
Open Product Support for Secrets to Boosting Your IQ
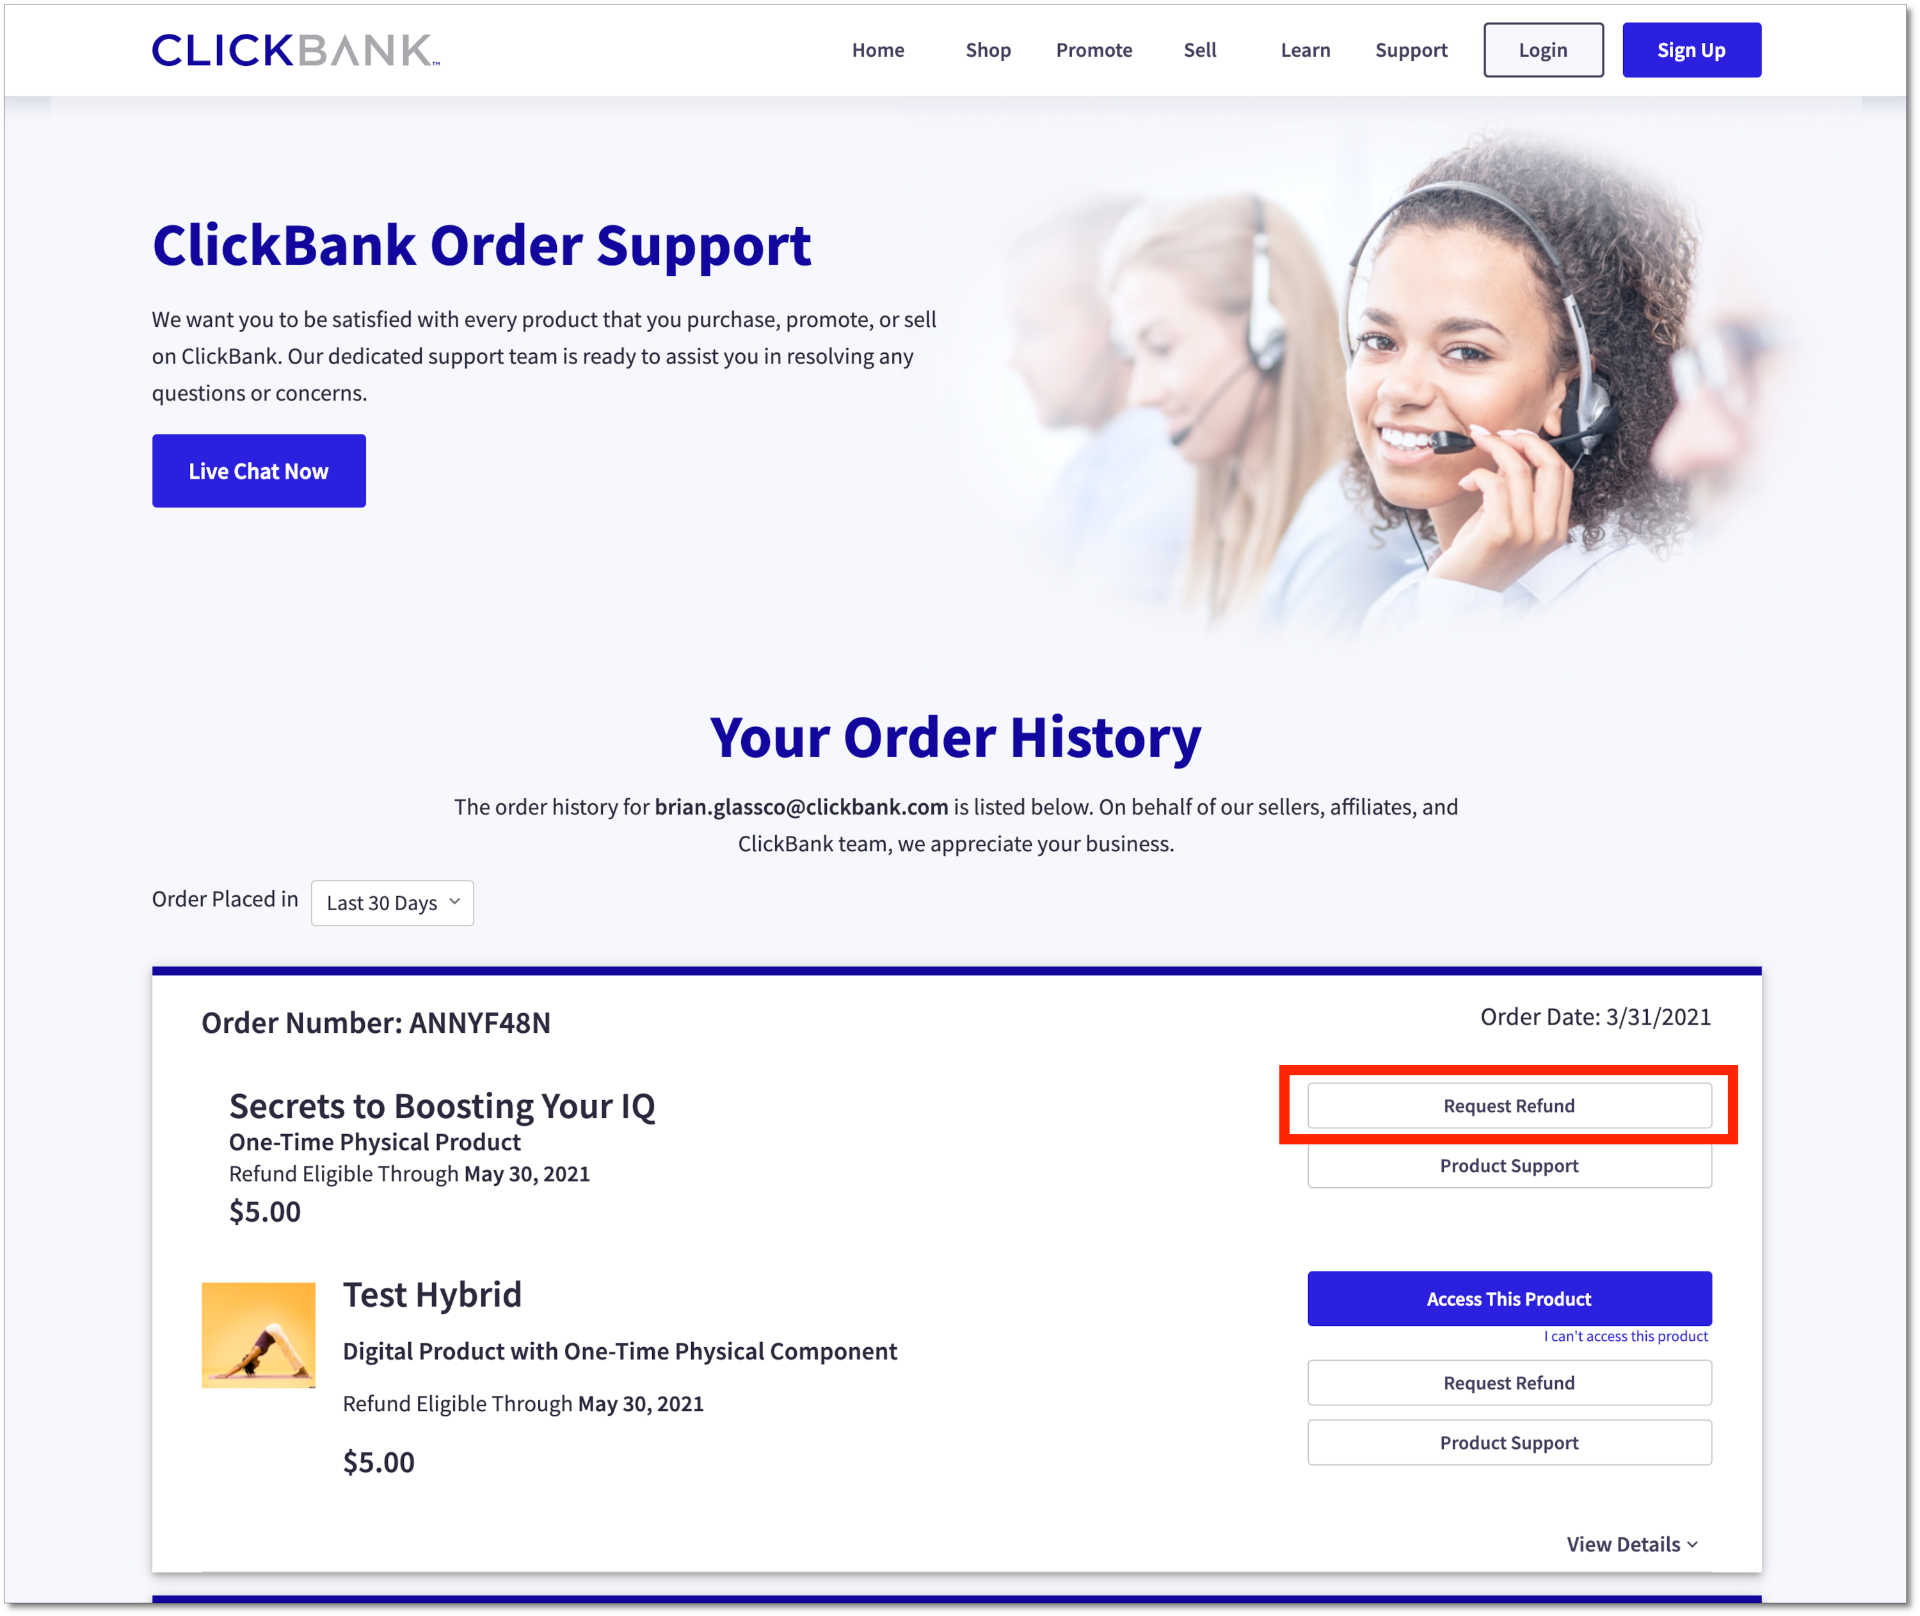tap(1509, 1166)
